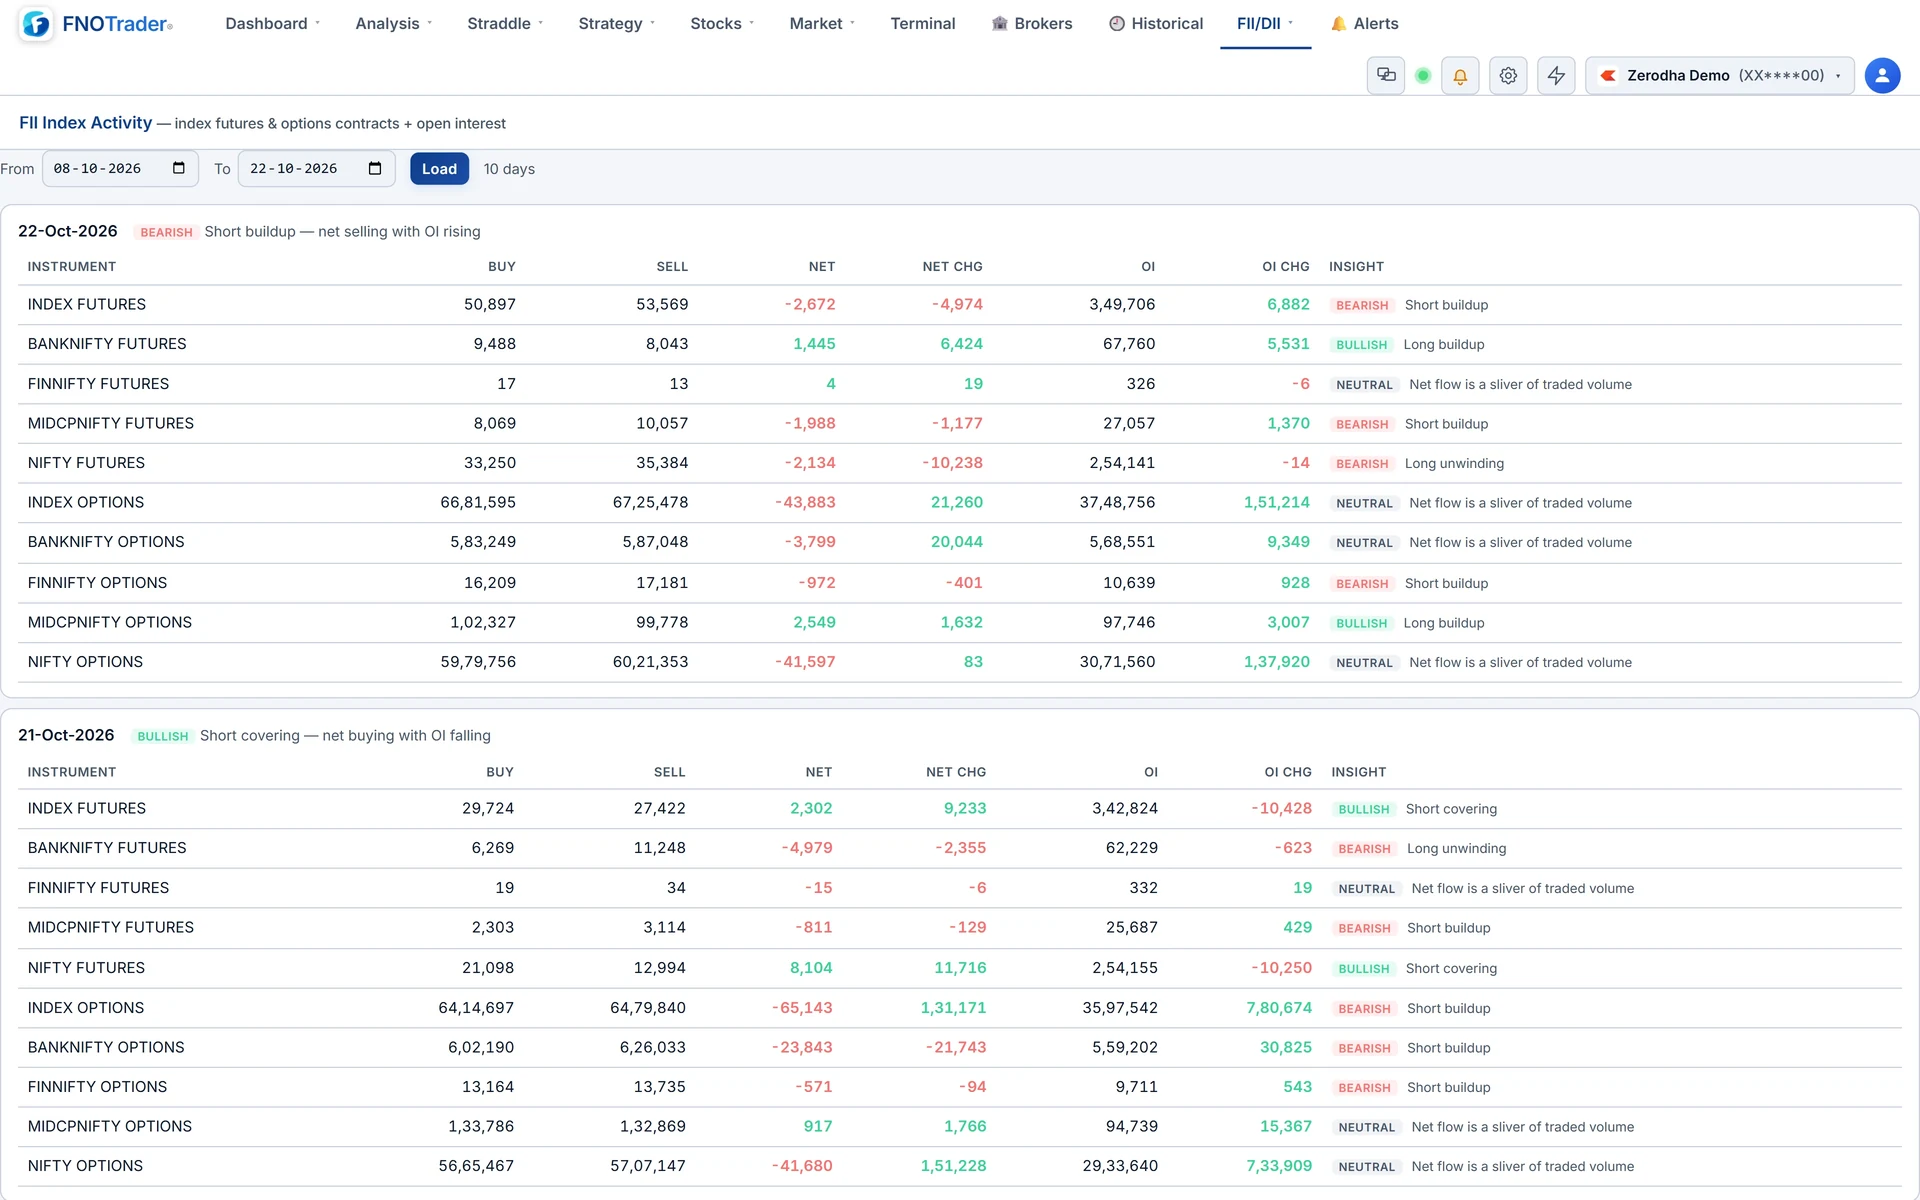Click the 22-Oct-2026 date heading
Screen dimensions: 1920x1200
coord(68,231)
